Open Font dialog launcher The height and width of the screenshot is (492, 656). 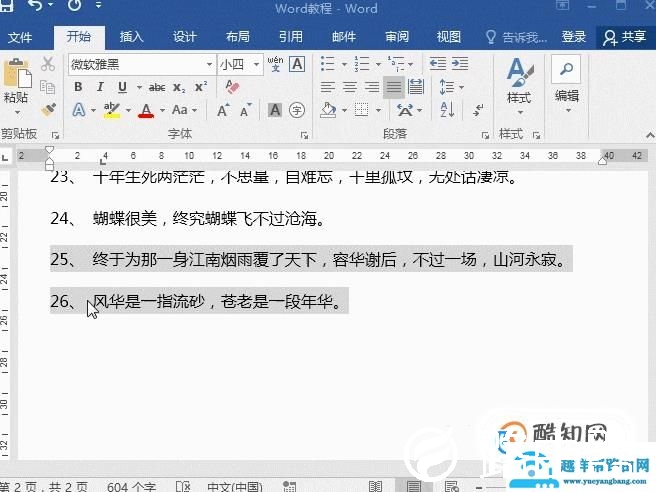304,136
